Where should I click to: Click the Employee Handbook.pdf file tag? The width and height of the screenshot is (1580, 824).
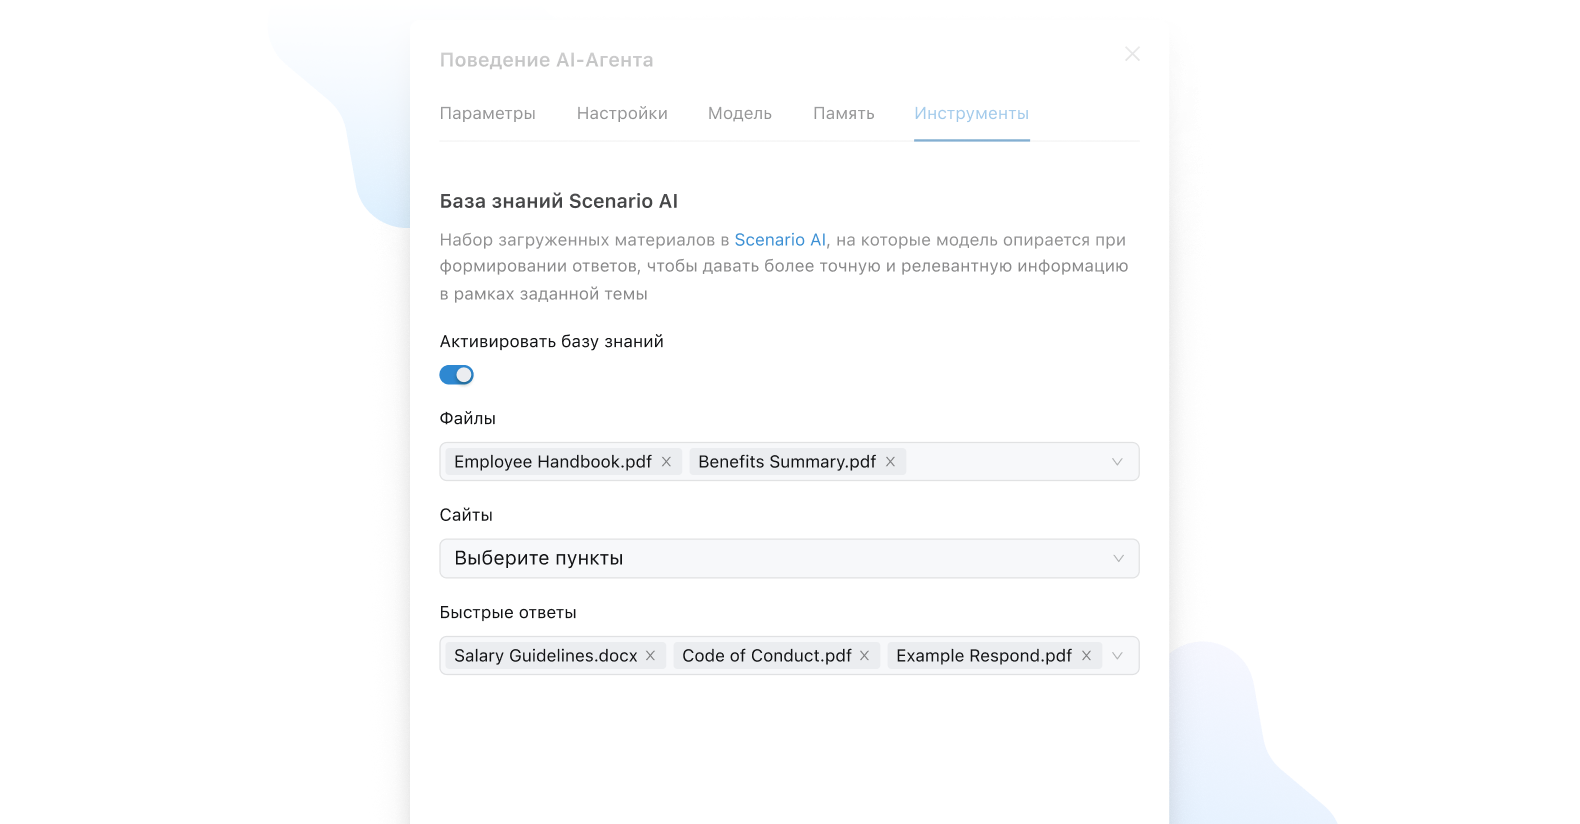point(552,462)
